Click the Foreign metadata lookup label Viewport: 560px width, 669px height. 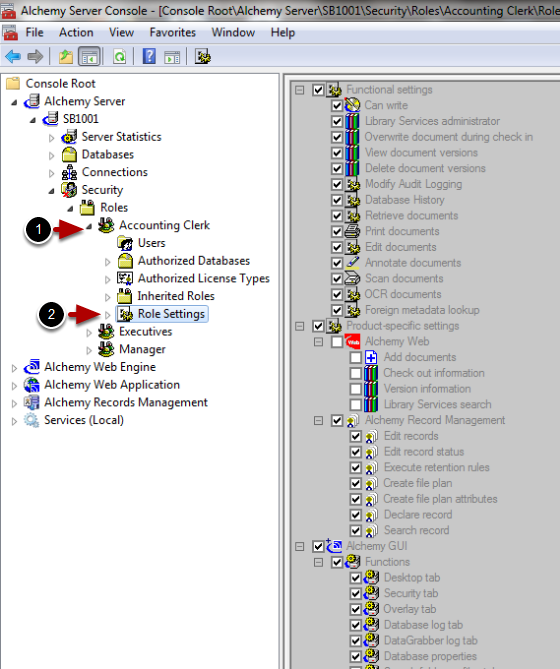click(x=422, y=310)
